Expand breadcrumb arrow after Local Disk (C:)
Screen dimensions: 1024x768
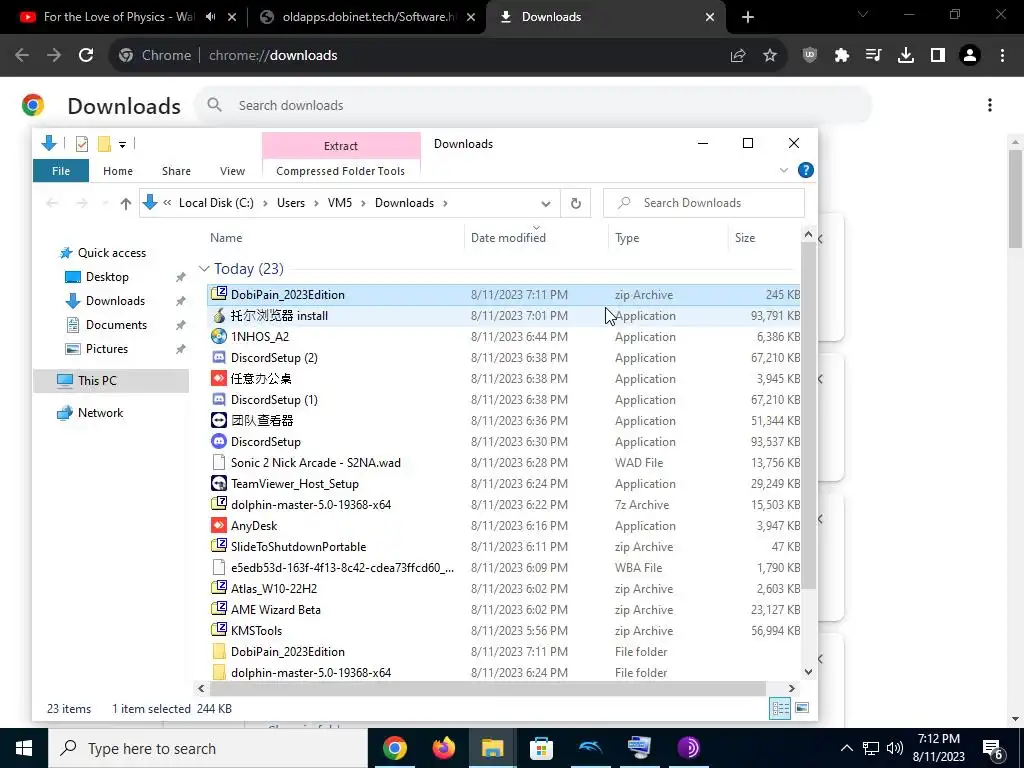(266, 203)
